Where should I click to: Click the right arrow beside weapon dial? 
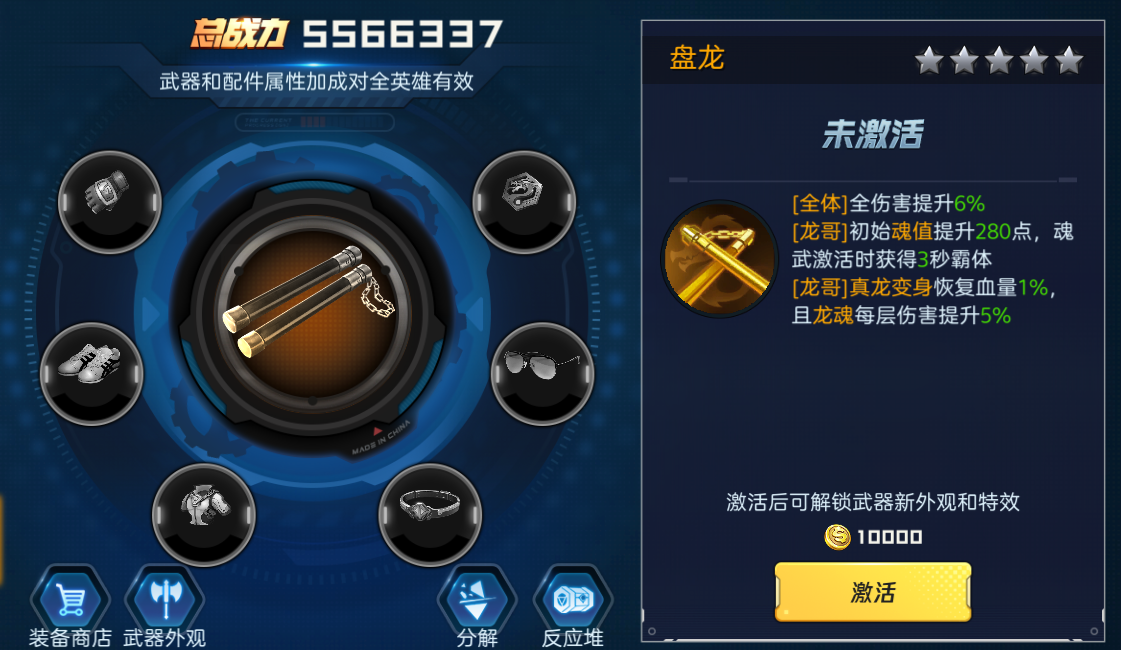coord(474,314)
